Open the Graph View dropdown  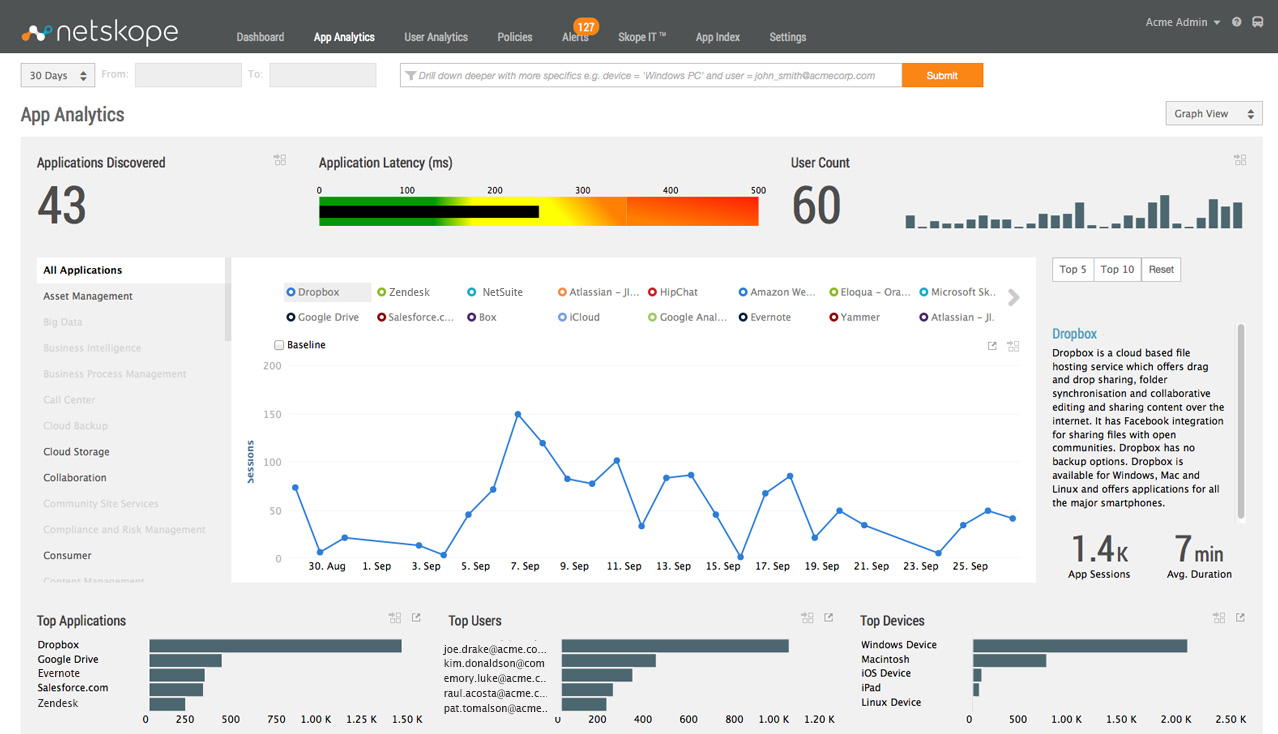[1213, 114]
